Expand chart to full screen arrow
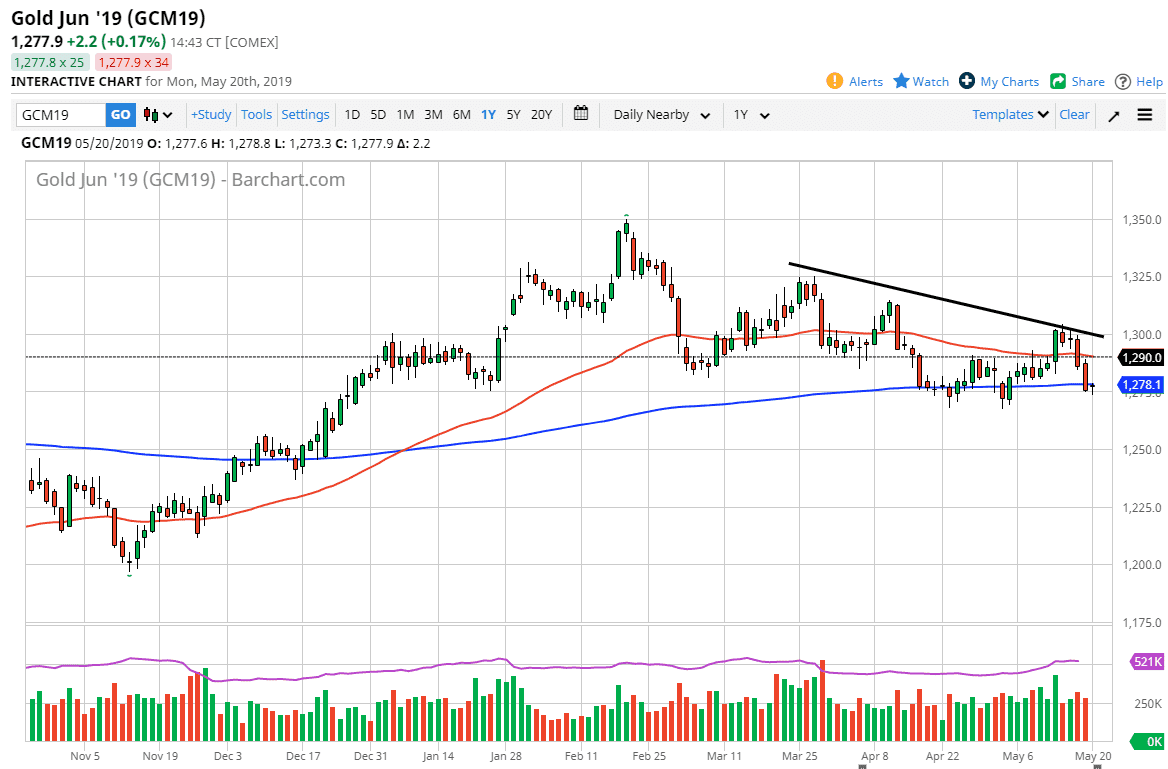1168x769 pixels. pyautogui.click(x=1113, y=115)
